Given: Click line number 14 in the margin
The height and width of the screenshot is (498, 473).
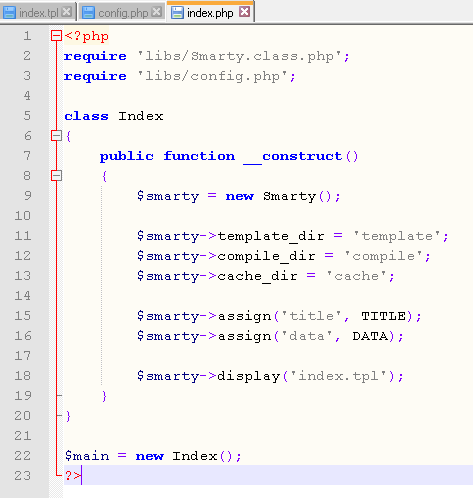Looking at the screenshot, I should 23,296.
